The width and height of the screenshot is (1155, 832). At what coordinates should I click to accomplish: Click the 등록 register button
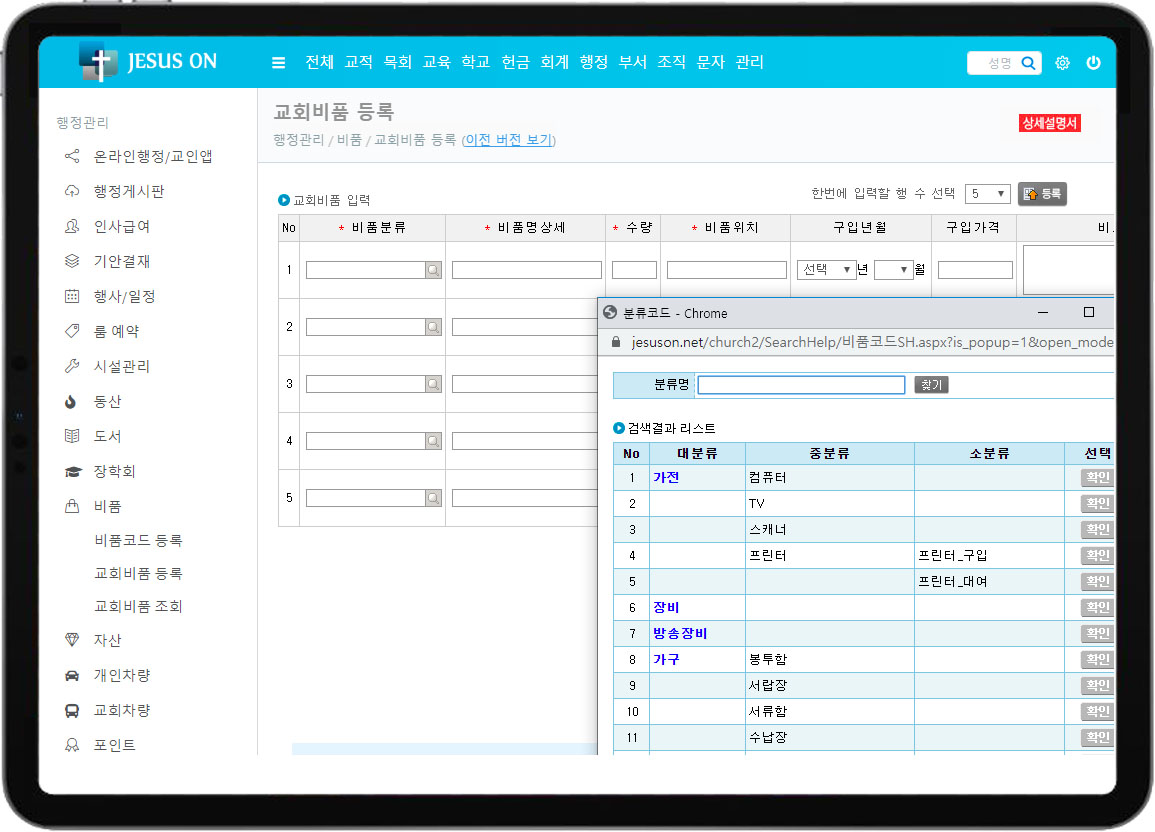tap(1042, 194)
